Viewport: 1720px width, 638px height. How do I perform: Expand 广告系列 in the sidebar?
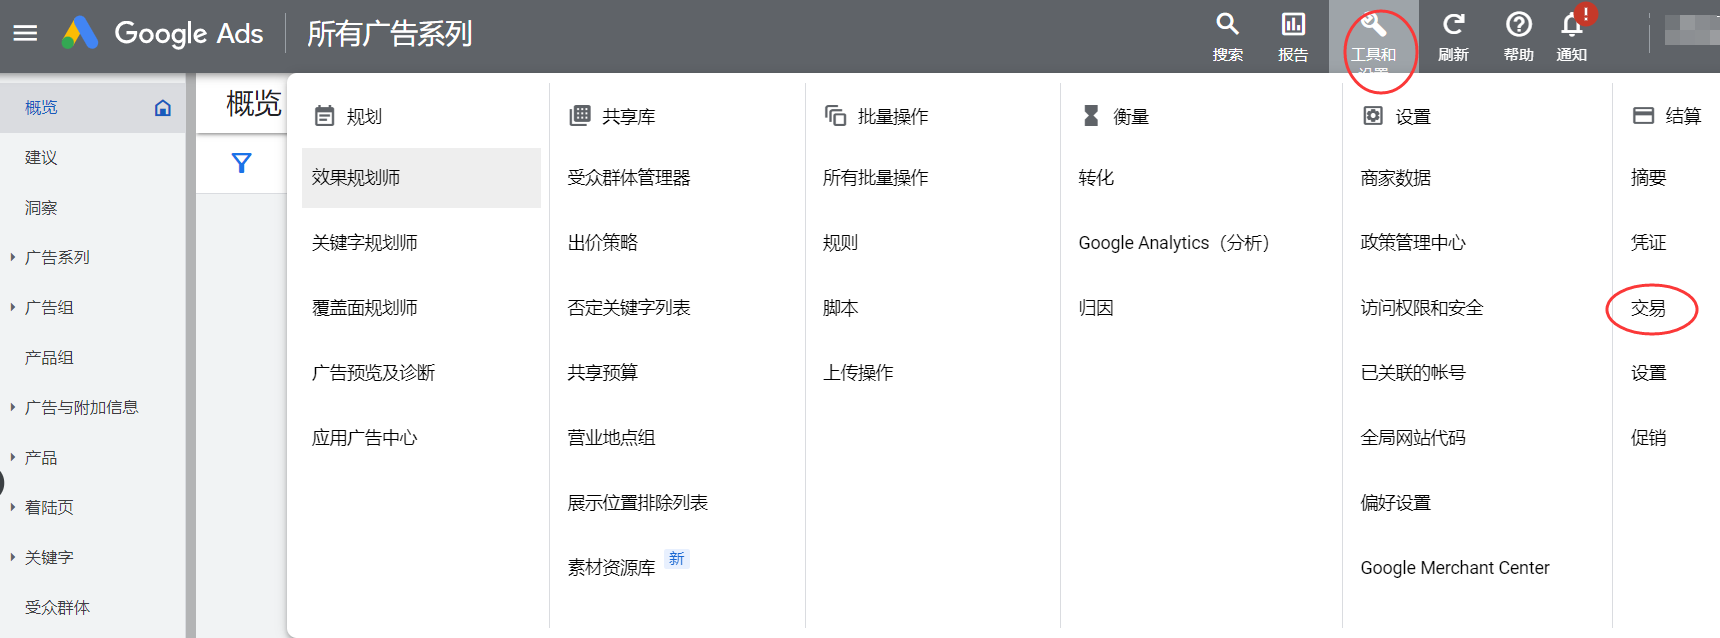click(x=13, y=257)
